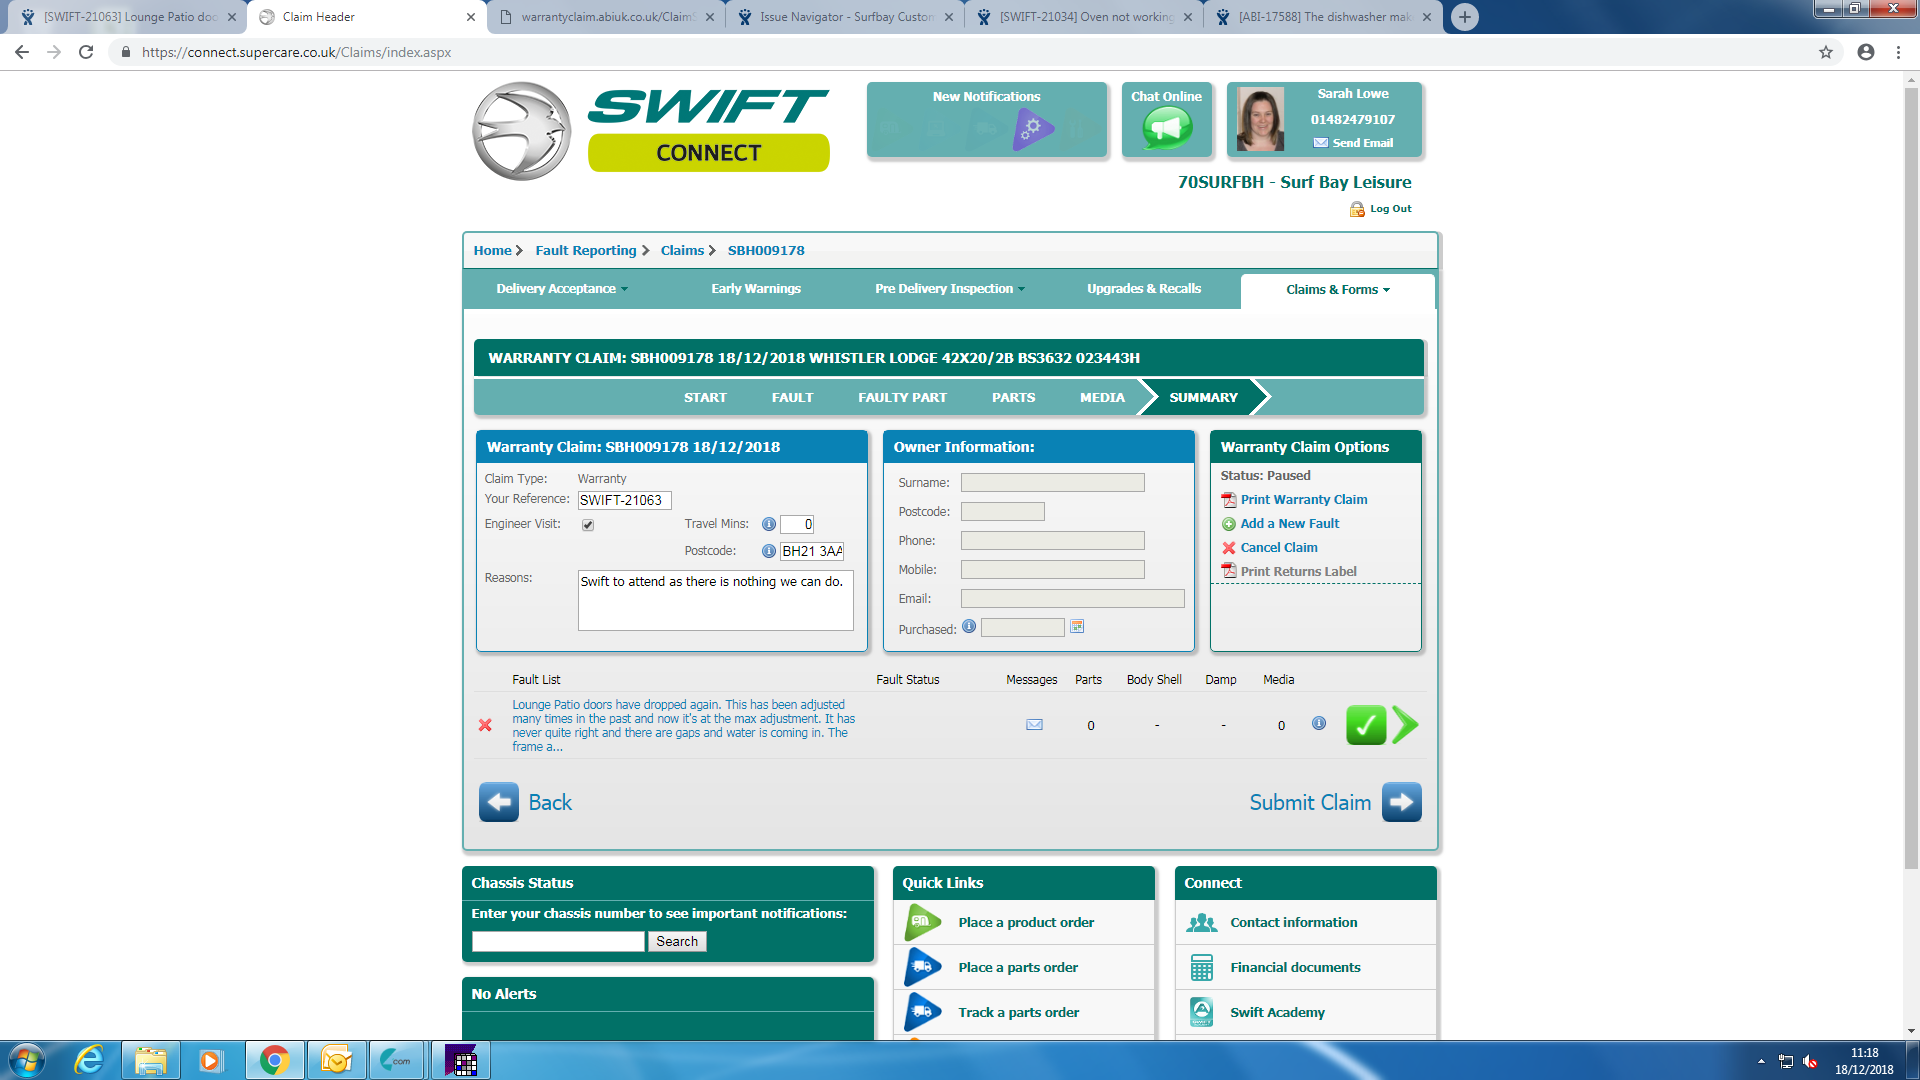Screen dimensions: 1920x1080
Task: Open Google Chrome from the taskbar
Action: (x=274, y=1060)
